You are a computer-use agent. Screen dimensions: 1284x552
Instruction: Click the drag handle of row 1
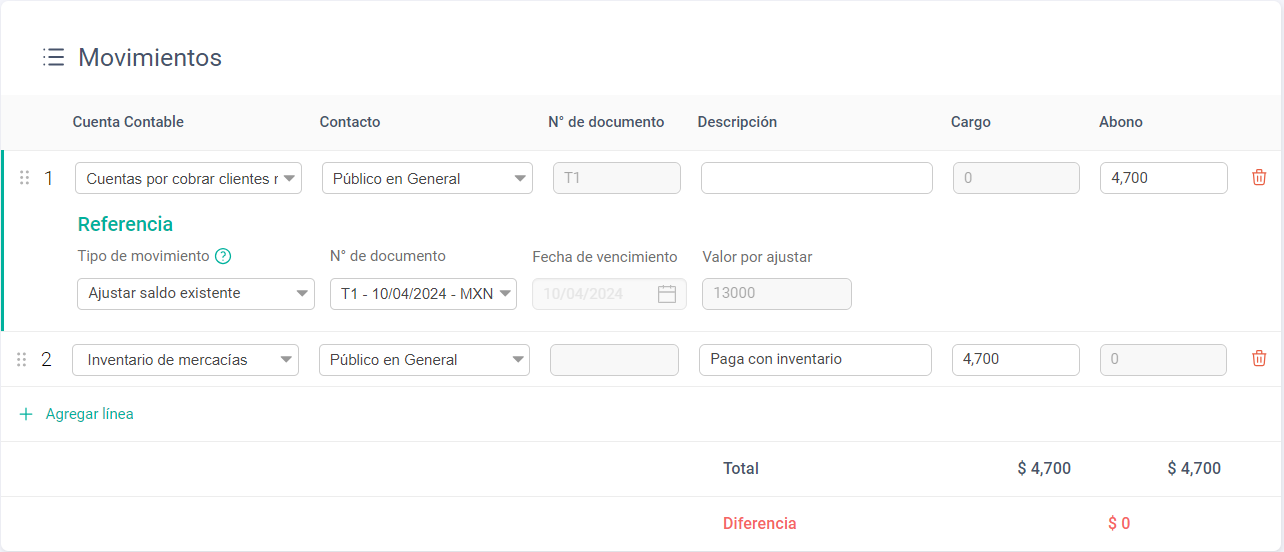pyautogui.click(x=24, y=178)
